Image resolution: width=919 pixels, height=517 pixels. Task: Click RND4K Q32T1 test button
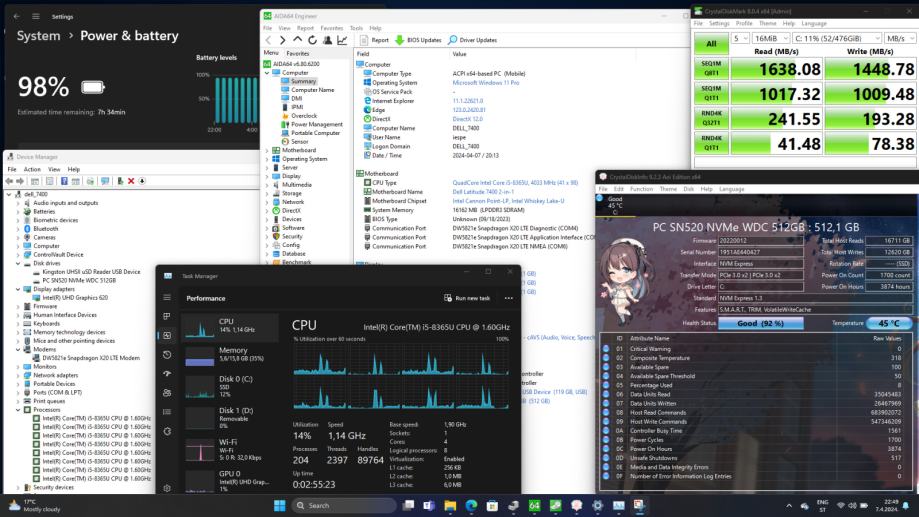(711, 118)
